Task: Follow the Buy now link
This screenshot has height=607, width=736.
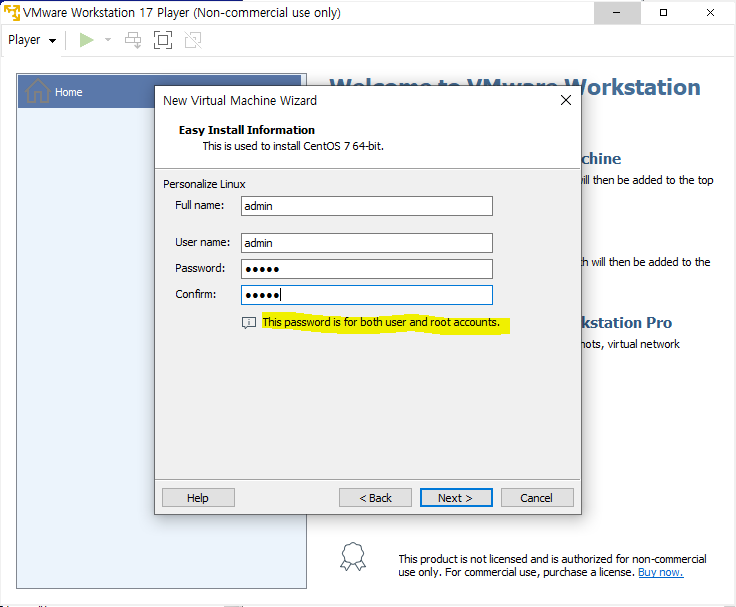Action: coord(660,572)
